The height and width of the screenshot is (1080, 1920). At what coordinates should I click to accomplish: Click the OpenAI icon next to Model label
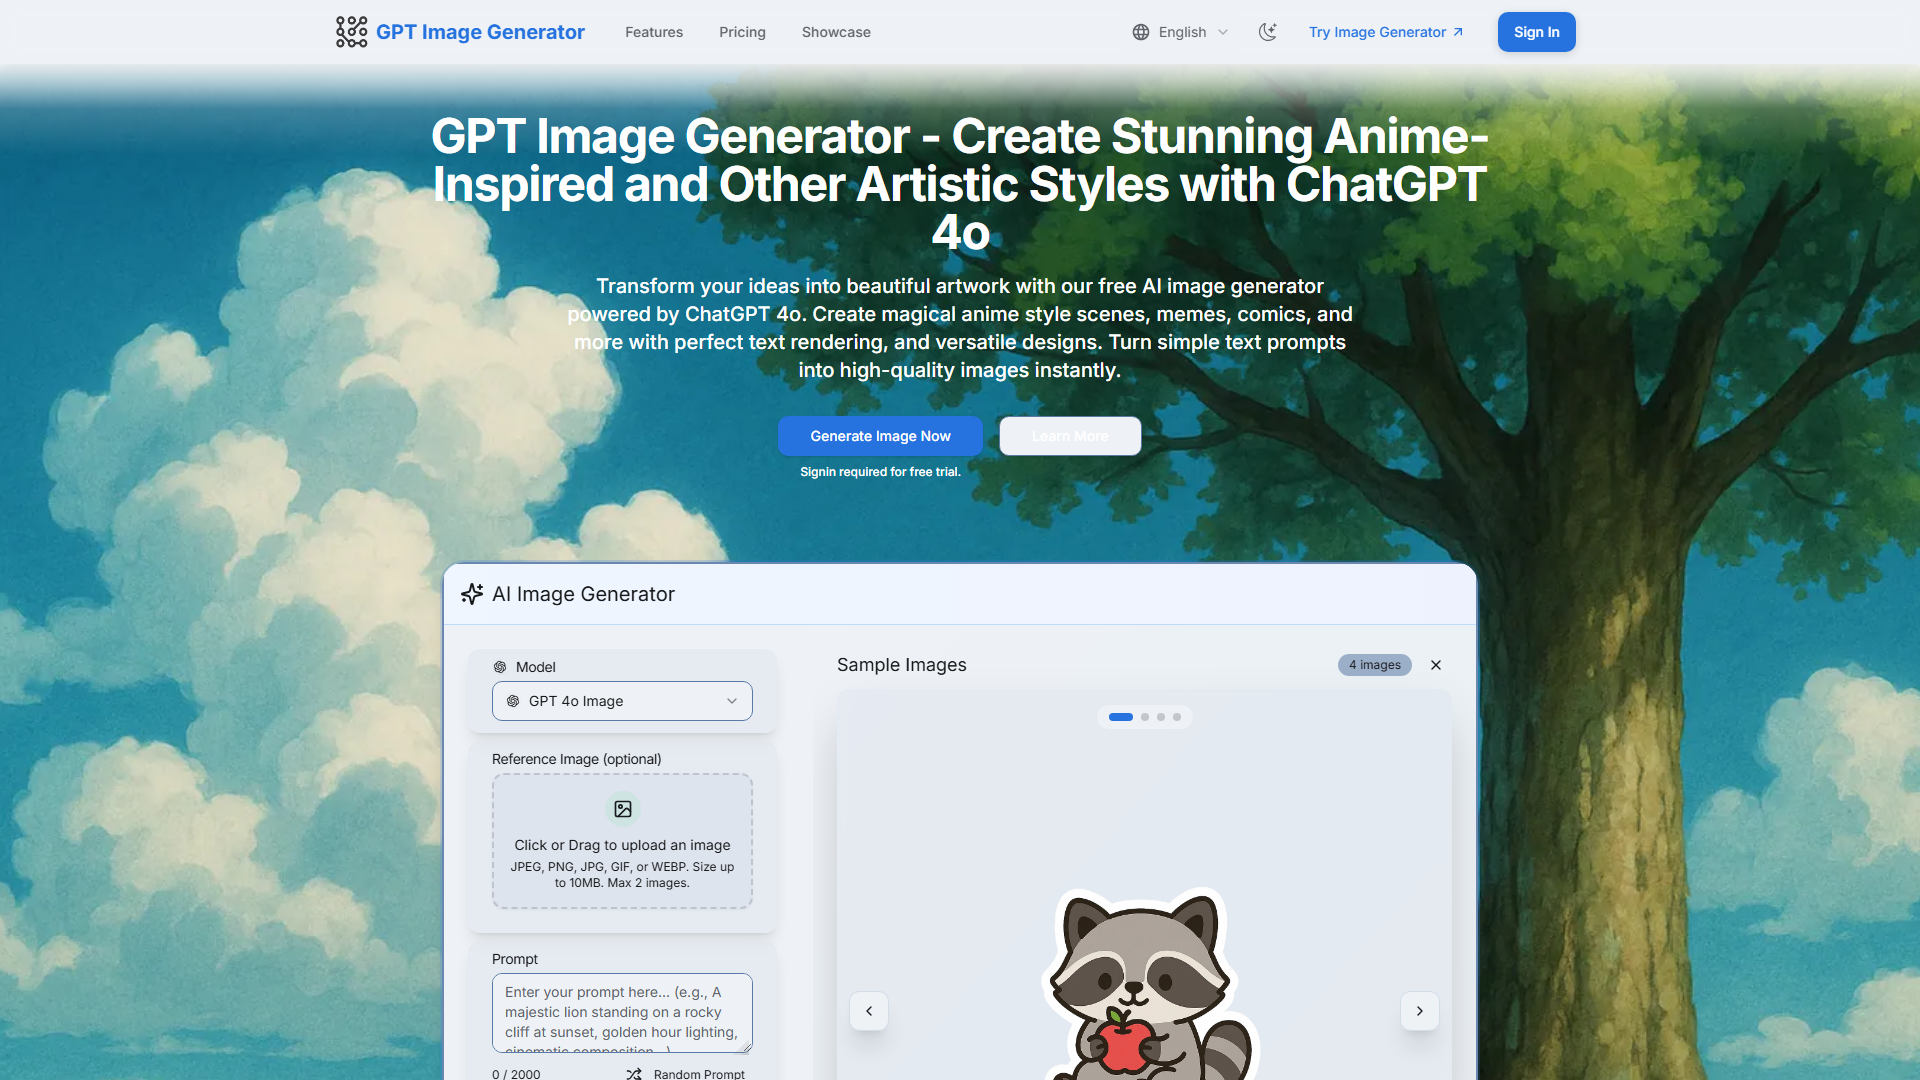(500, 667)
